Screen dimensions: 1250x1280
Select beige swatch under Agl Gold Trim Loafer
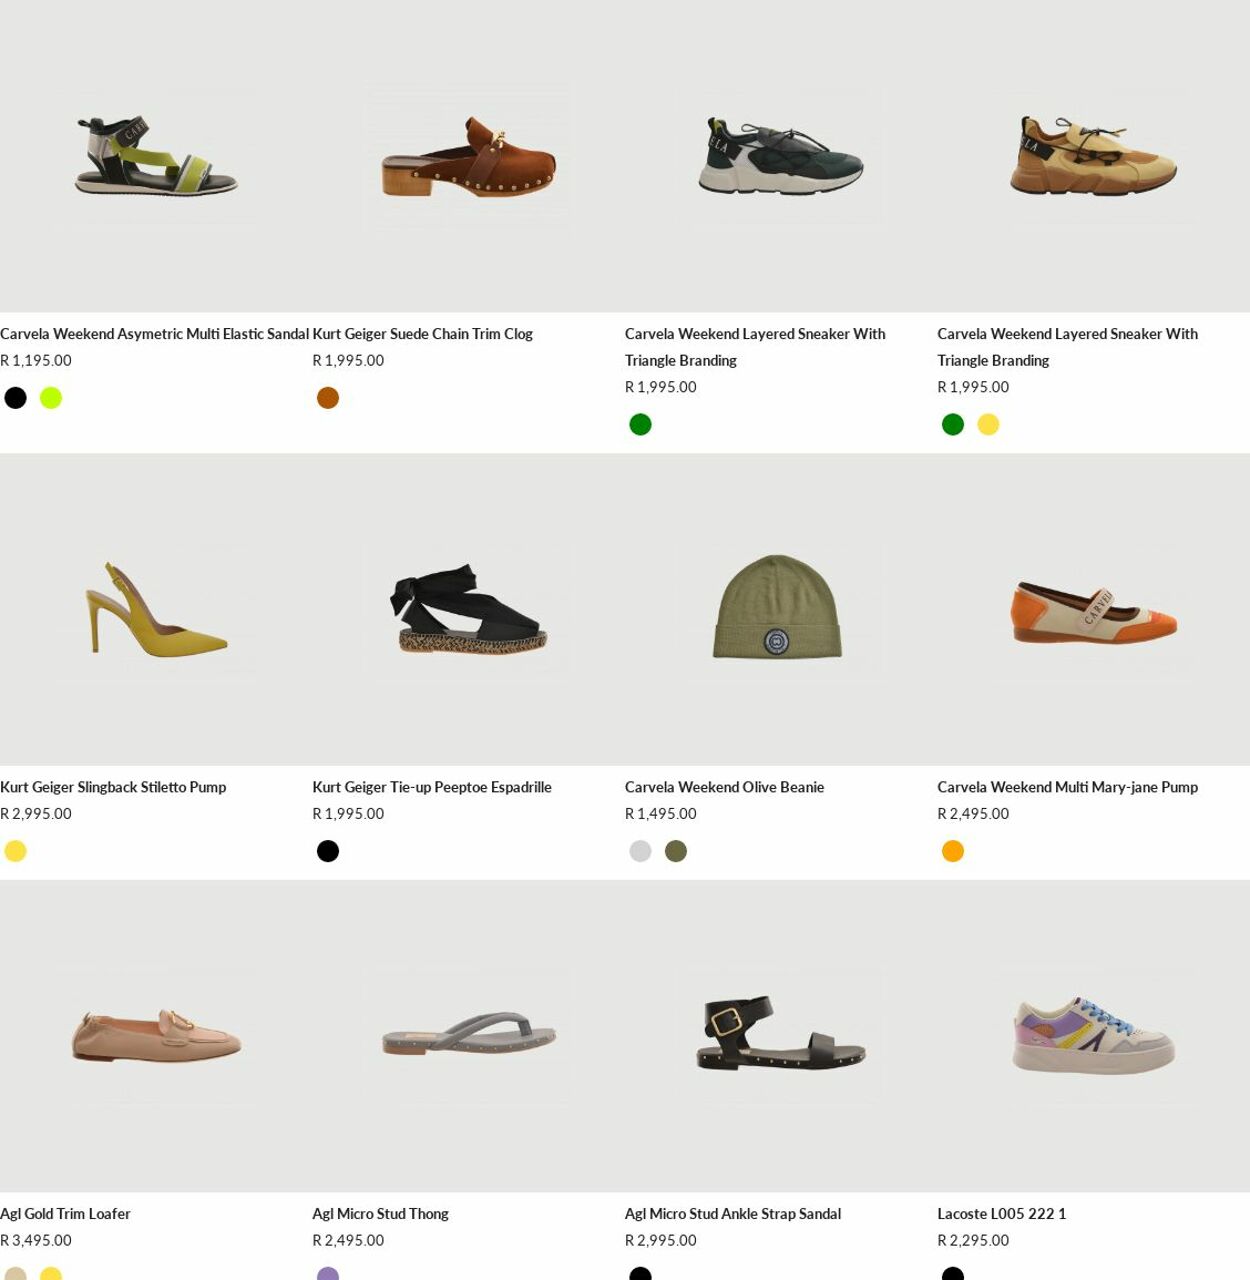tap(16, 1274)
